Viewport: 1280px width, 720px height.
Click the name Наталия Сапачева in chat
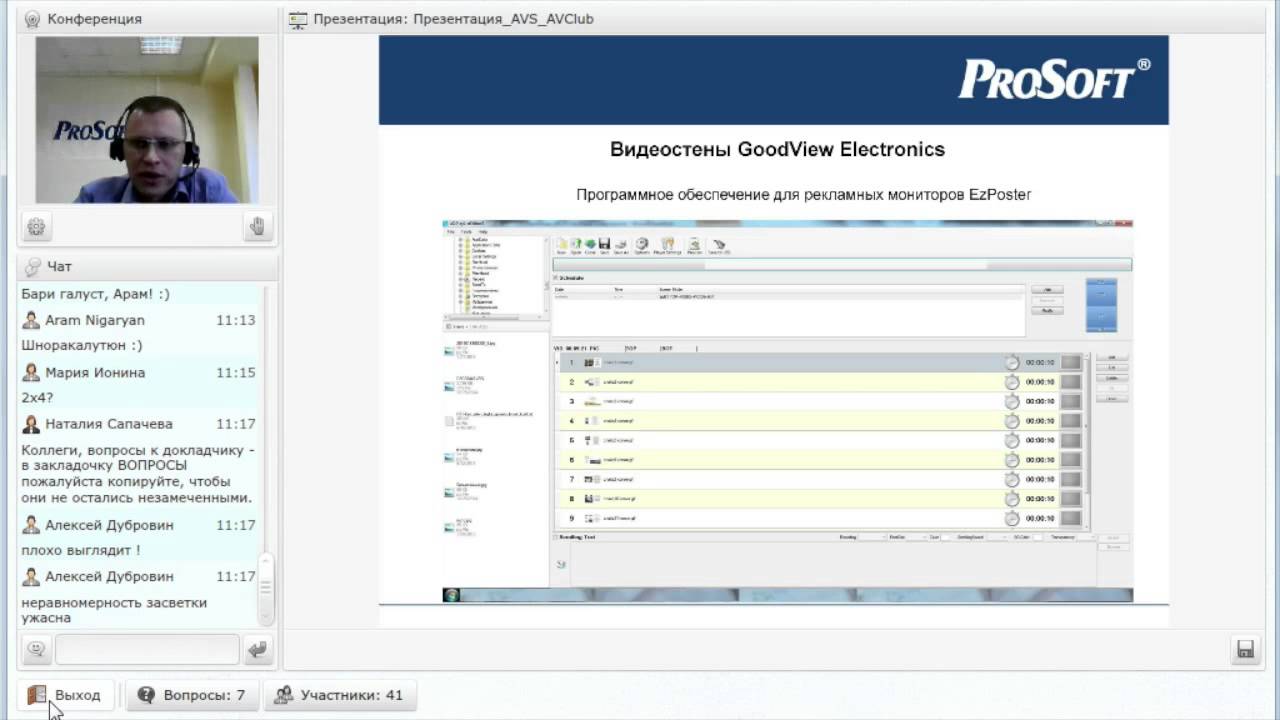click(109, 424)
